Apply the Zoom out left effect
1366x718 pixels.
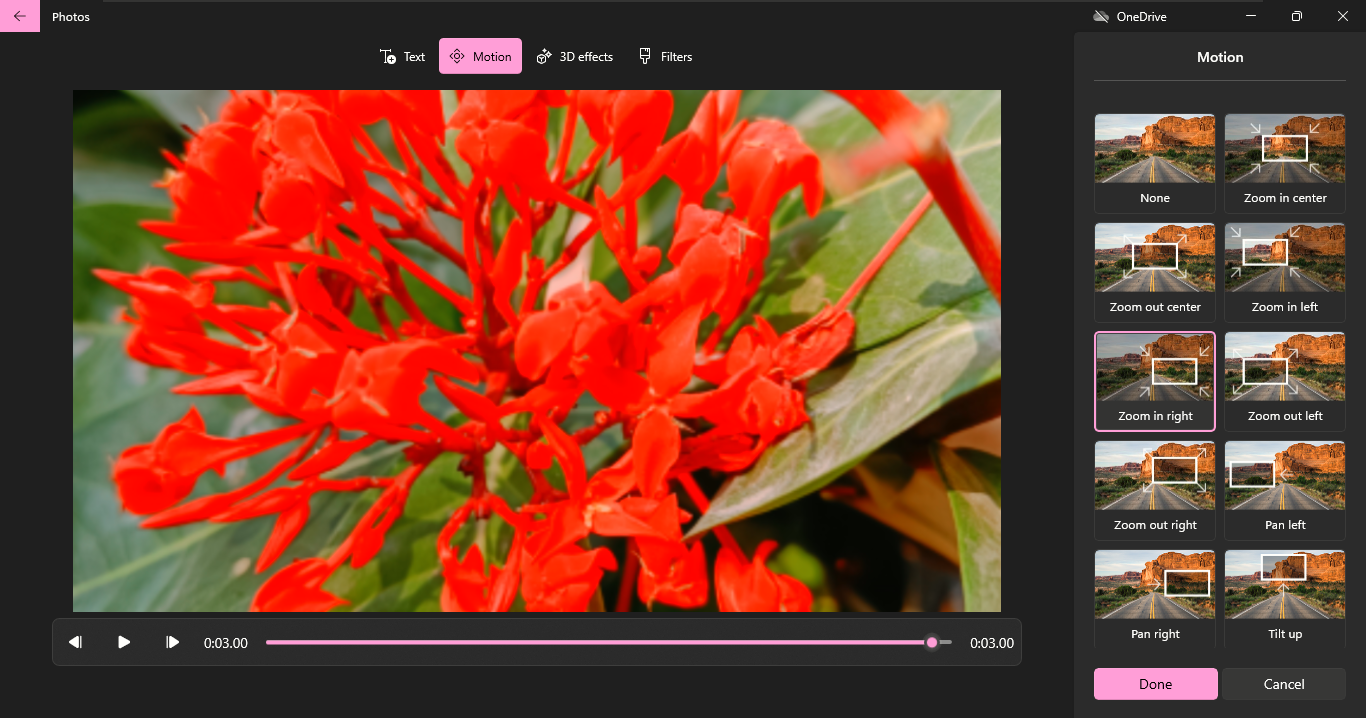pyautogui.click(x=1284, y=381)
